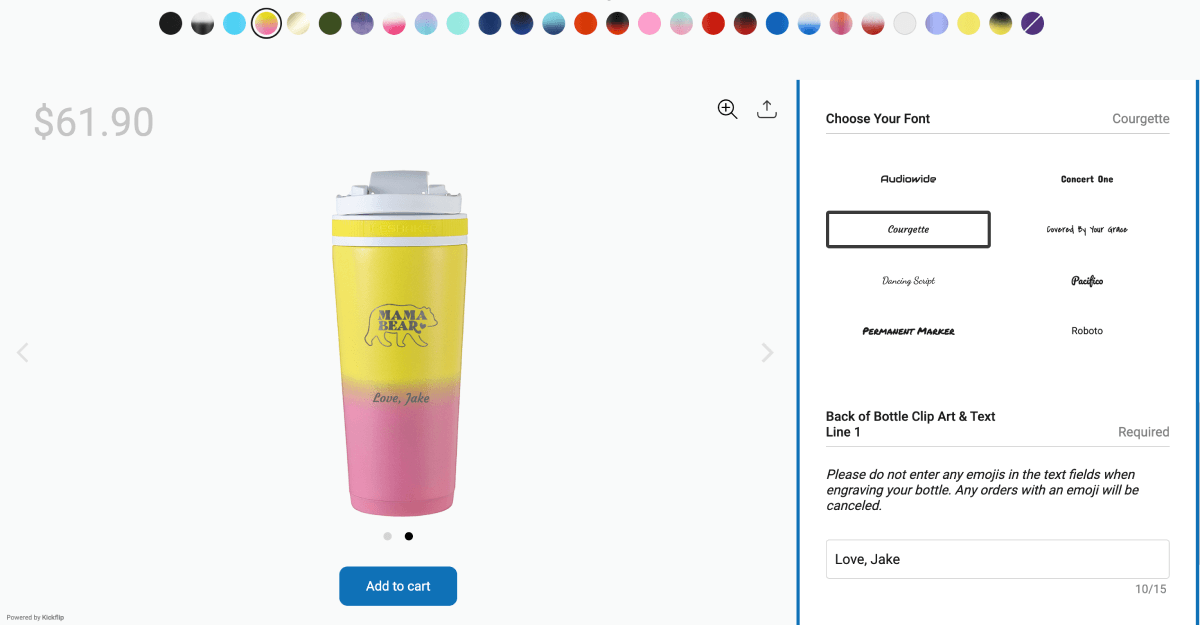Click the share upload icon

coord(767,109)
